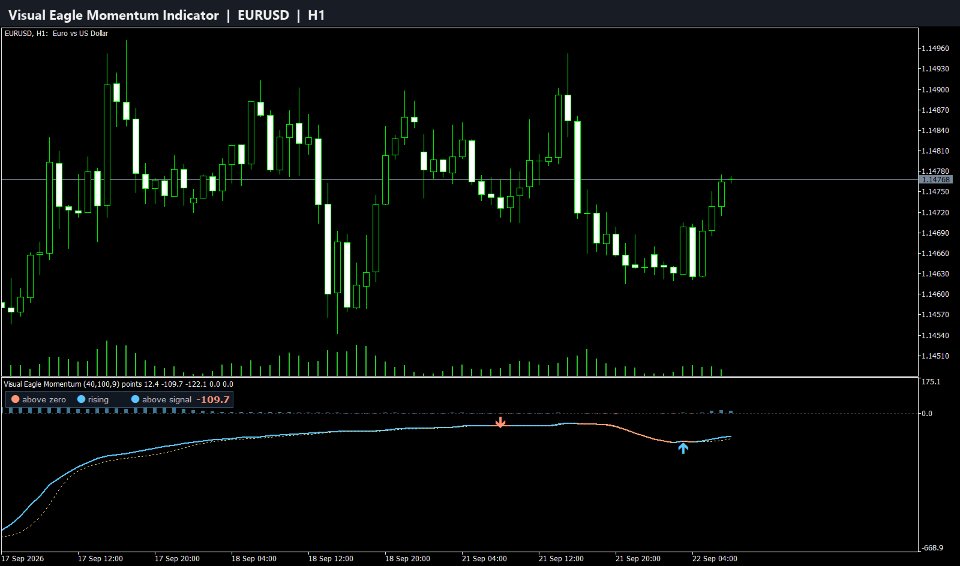Click the 175.1 indicator scale value
Screen dimensions: 960x566
(930, 382)
